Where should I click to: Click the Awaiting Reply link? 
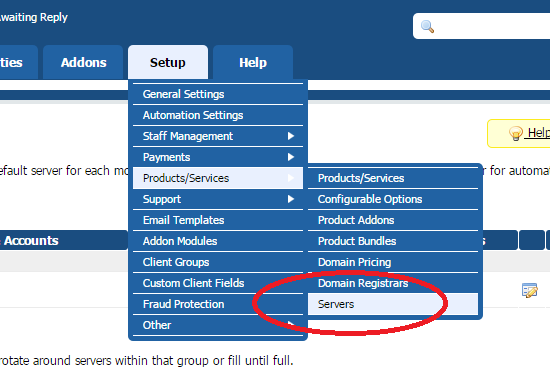pos(33,17)
